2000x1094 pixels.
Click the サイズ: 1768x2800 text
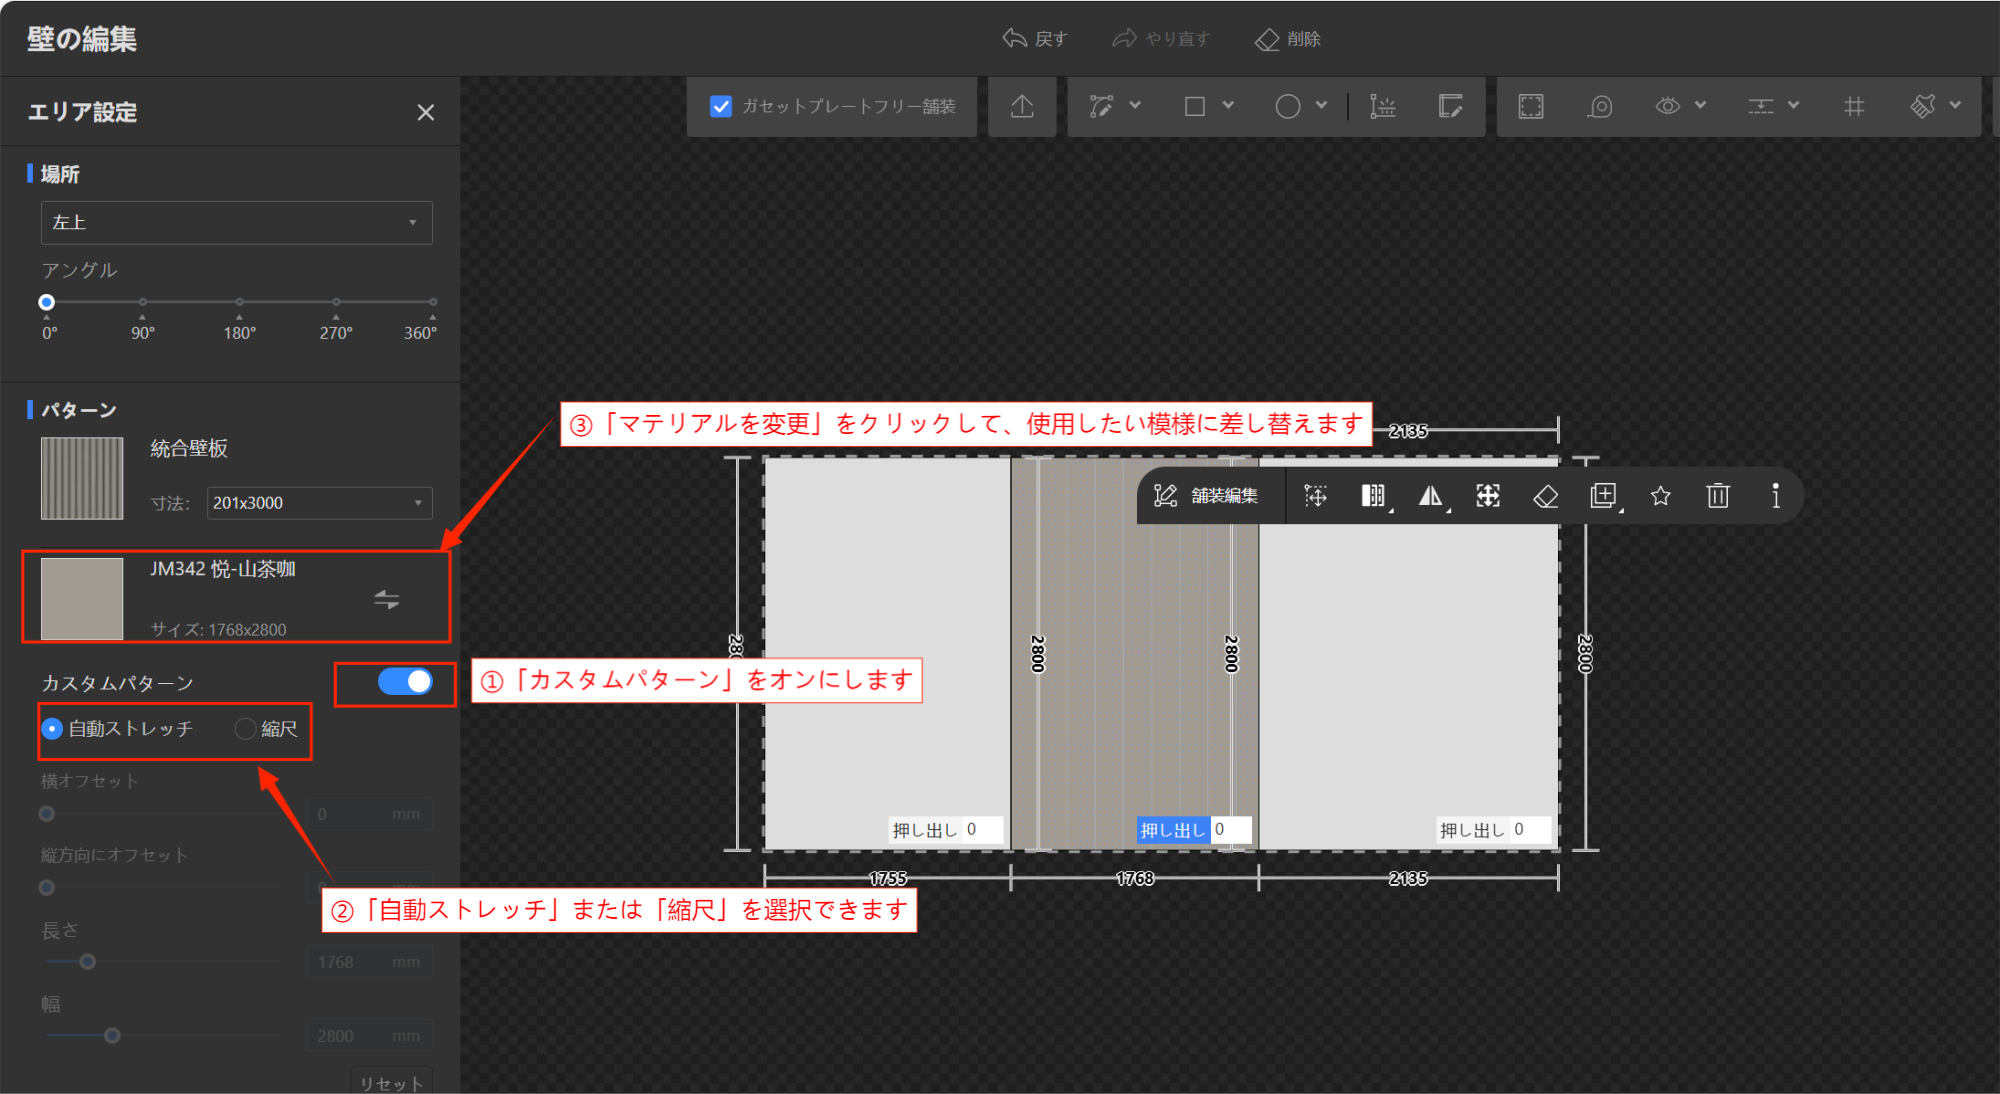click(218, 629)
